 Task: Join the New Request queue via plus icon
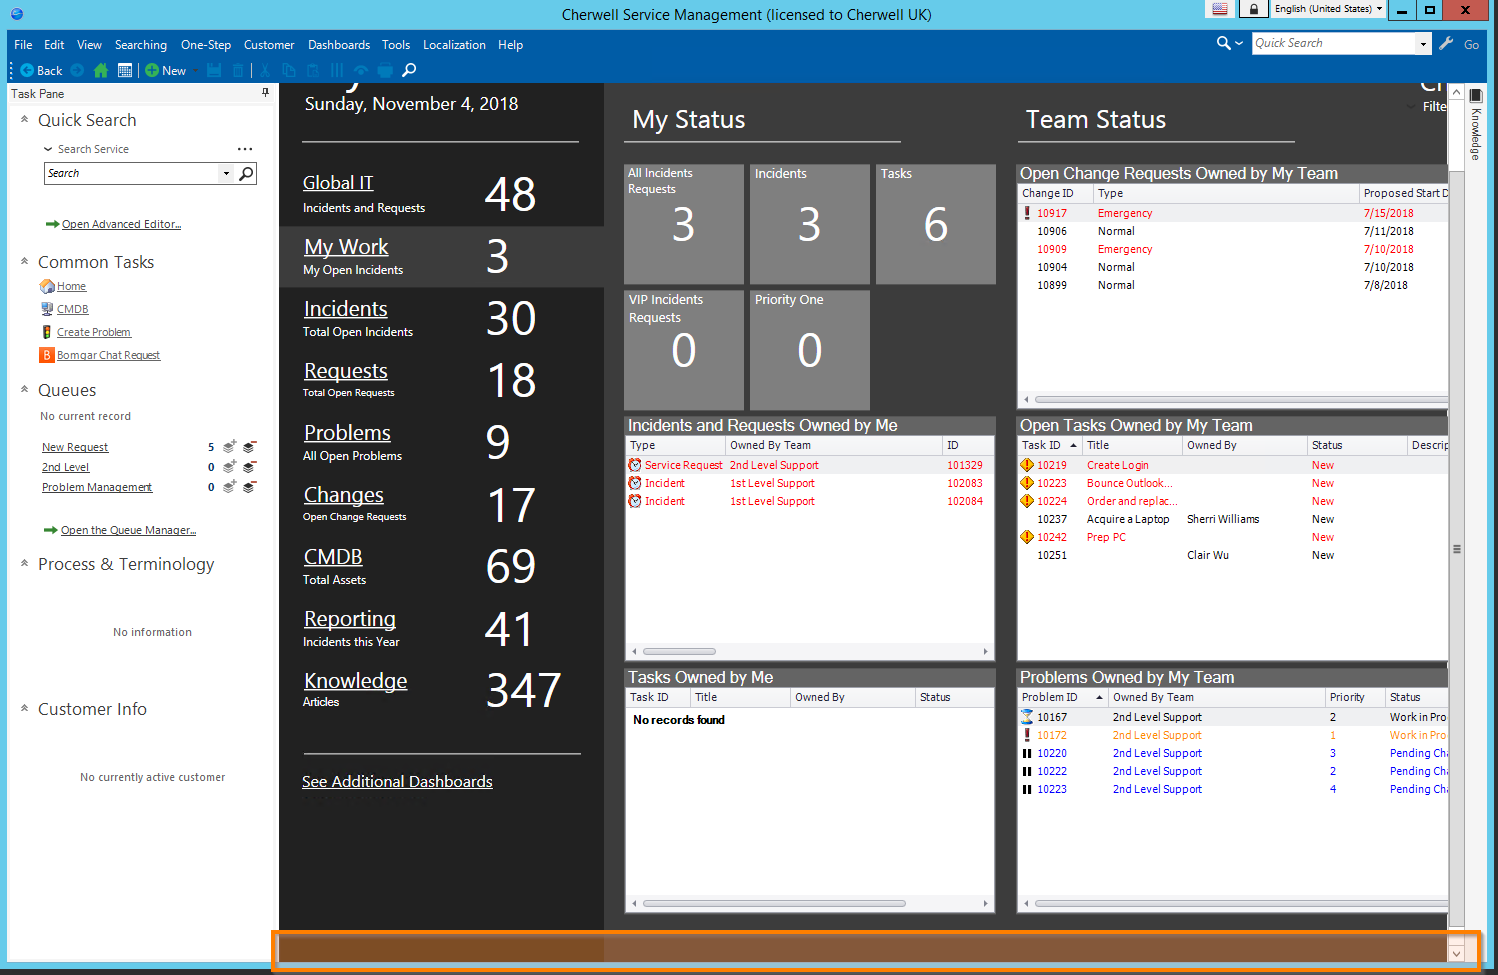click(x=229, y=447)
